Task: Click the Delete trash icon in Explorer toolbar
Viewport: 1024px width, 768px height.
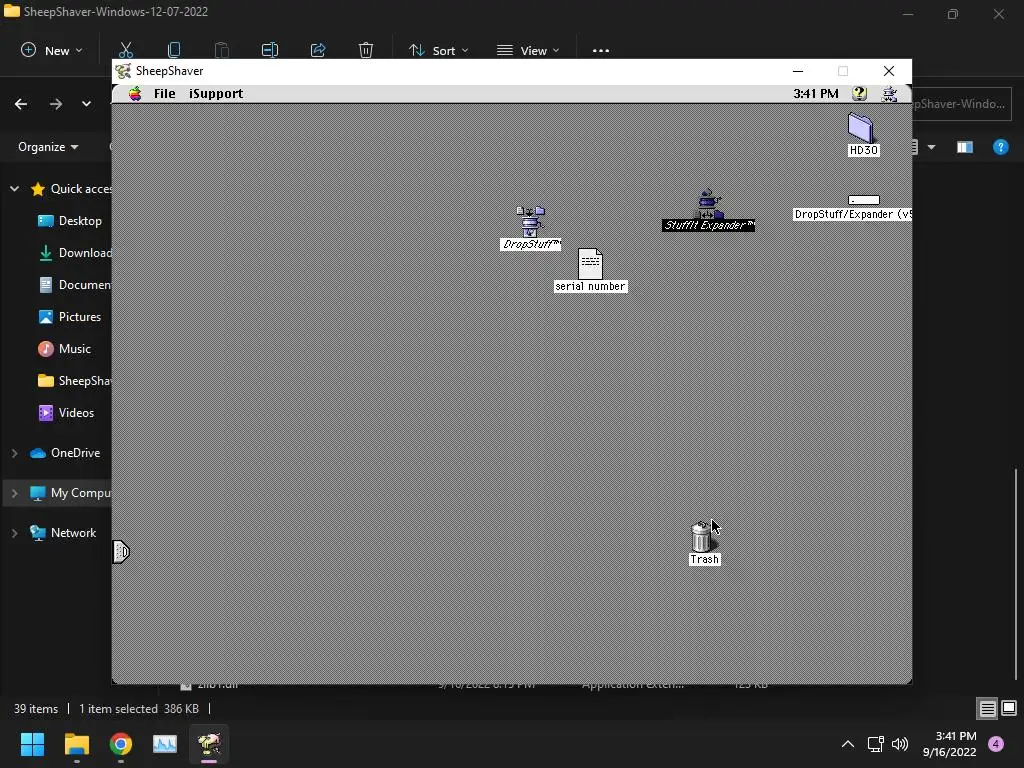Action: click(x=366, y=50)
